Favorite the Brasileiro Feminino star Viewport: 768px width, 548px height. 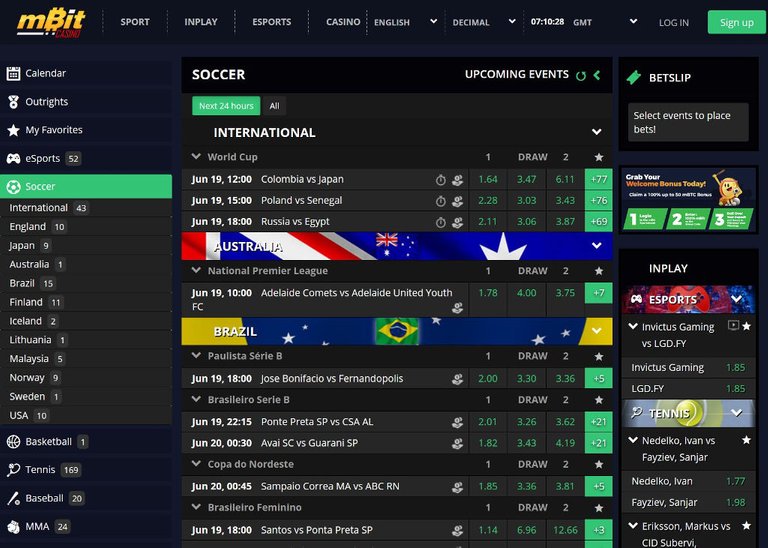coord(599,508)
